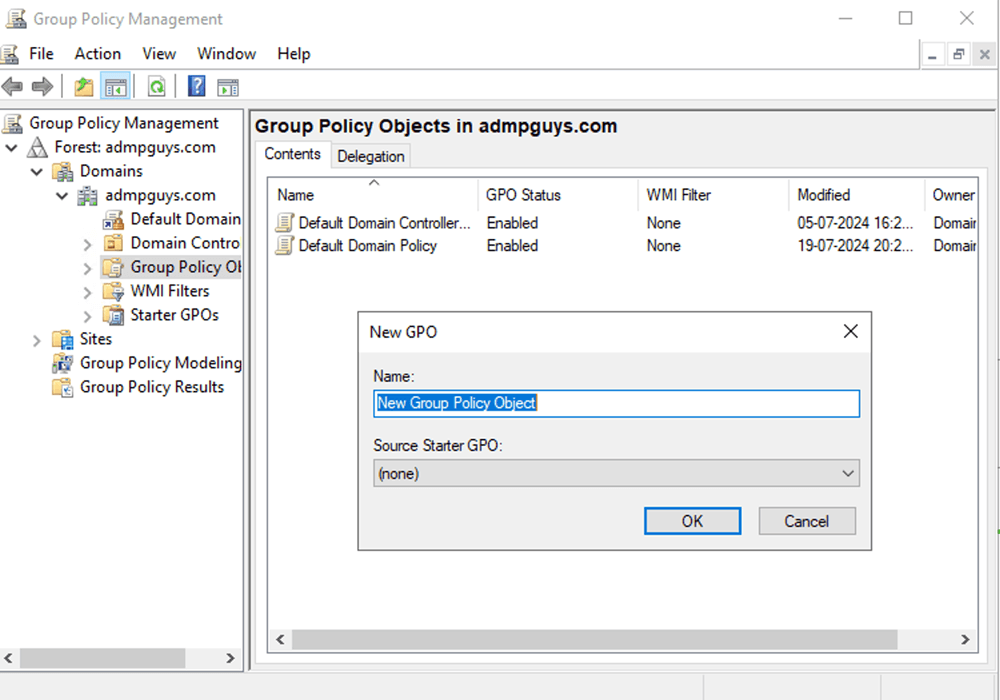
Task: Open Help using the question mark icon
Action: click(x=196, y=86)
